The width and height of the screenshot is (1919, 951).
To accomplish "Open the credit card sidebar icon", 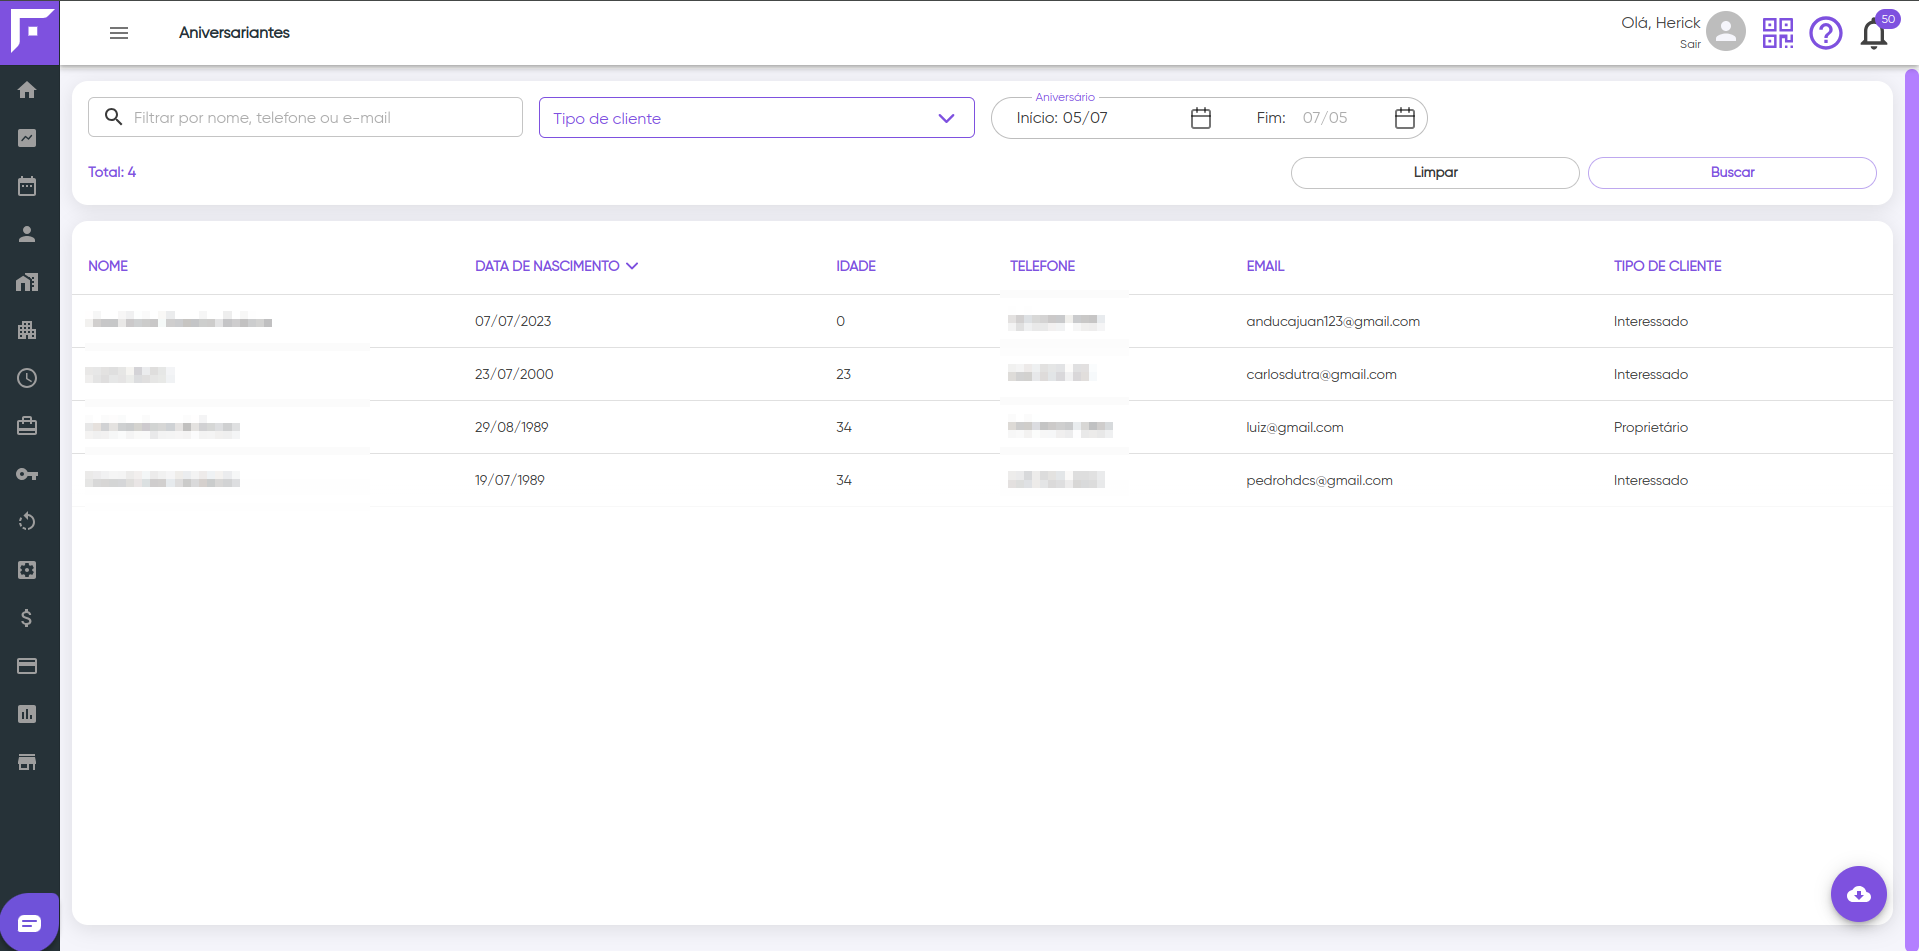I will [27, 666].
